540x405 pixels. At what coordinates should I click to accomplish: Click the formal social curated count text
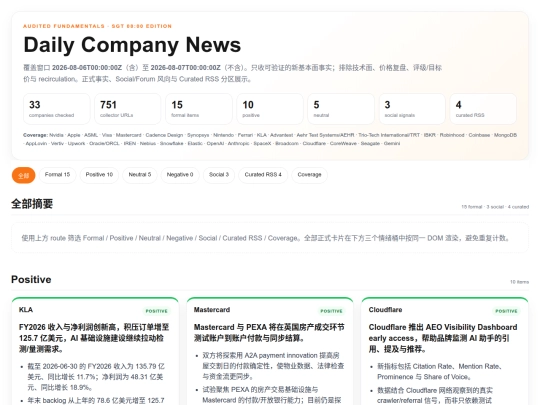click(x=495, y=207)
